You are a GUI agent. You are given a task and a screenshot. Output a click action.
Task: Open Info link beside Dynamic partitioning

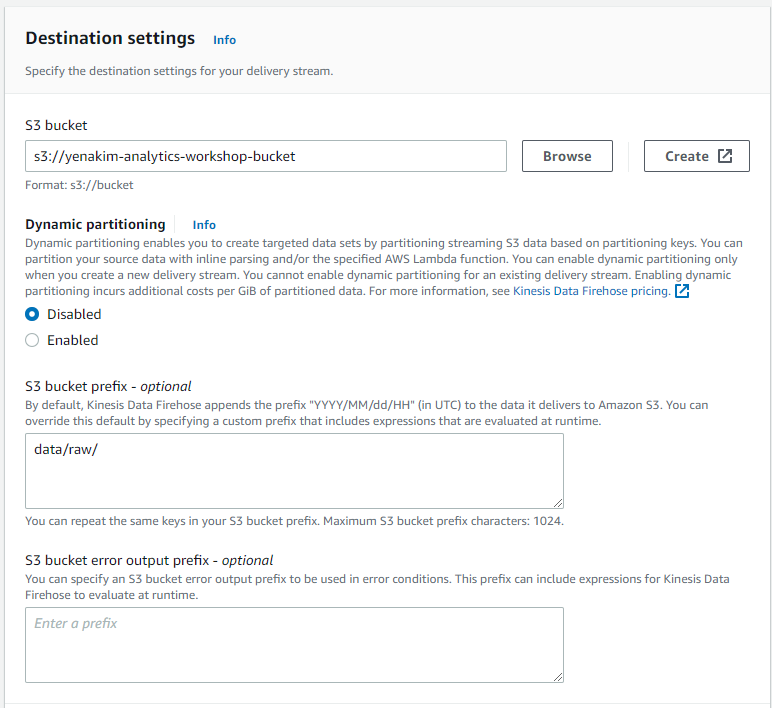pyautogui.click(x=204, y=225)
